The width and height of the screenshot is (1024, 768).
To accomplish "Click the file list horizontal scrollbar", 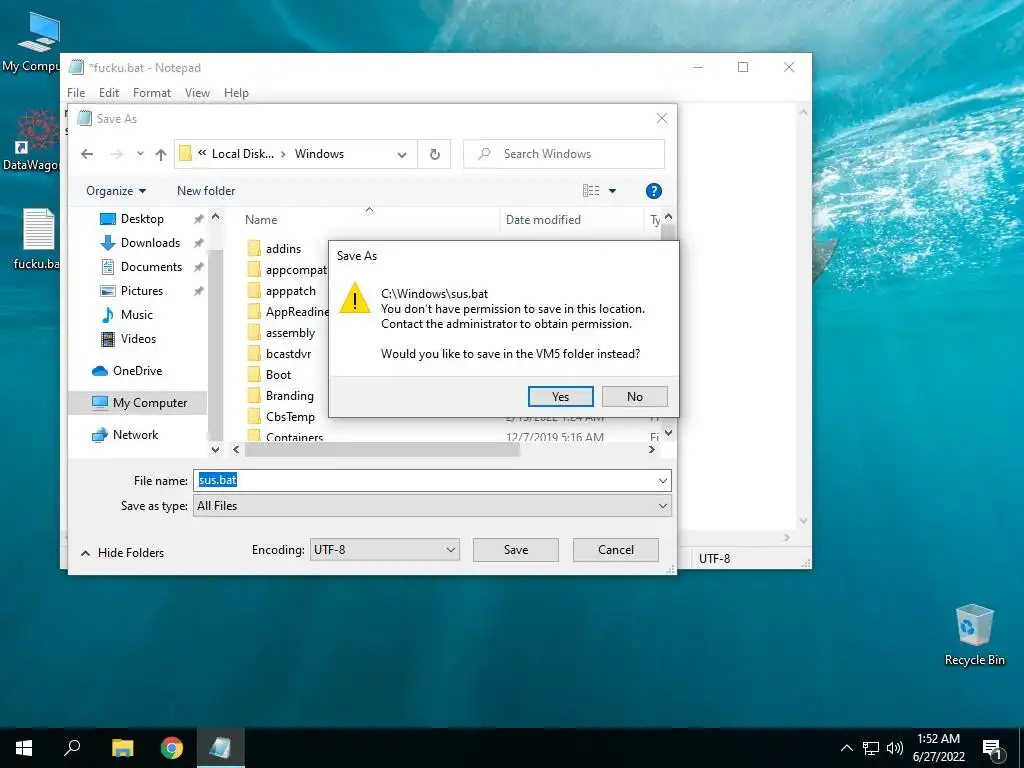I will tap(382, 449).
